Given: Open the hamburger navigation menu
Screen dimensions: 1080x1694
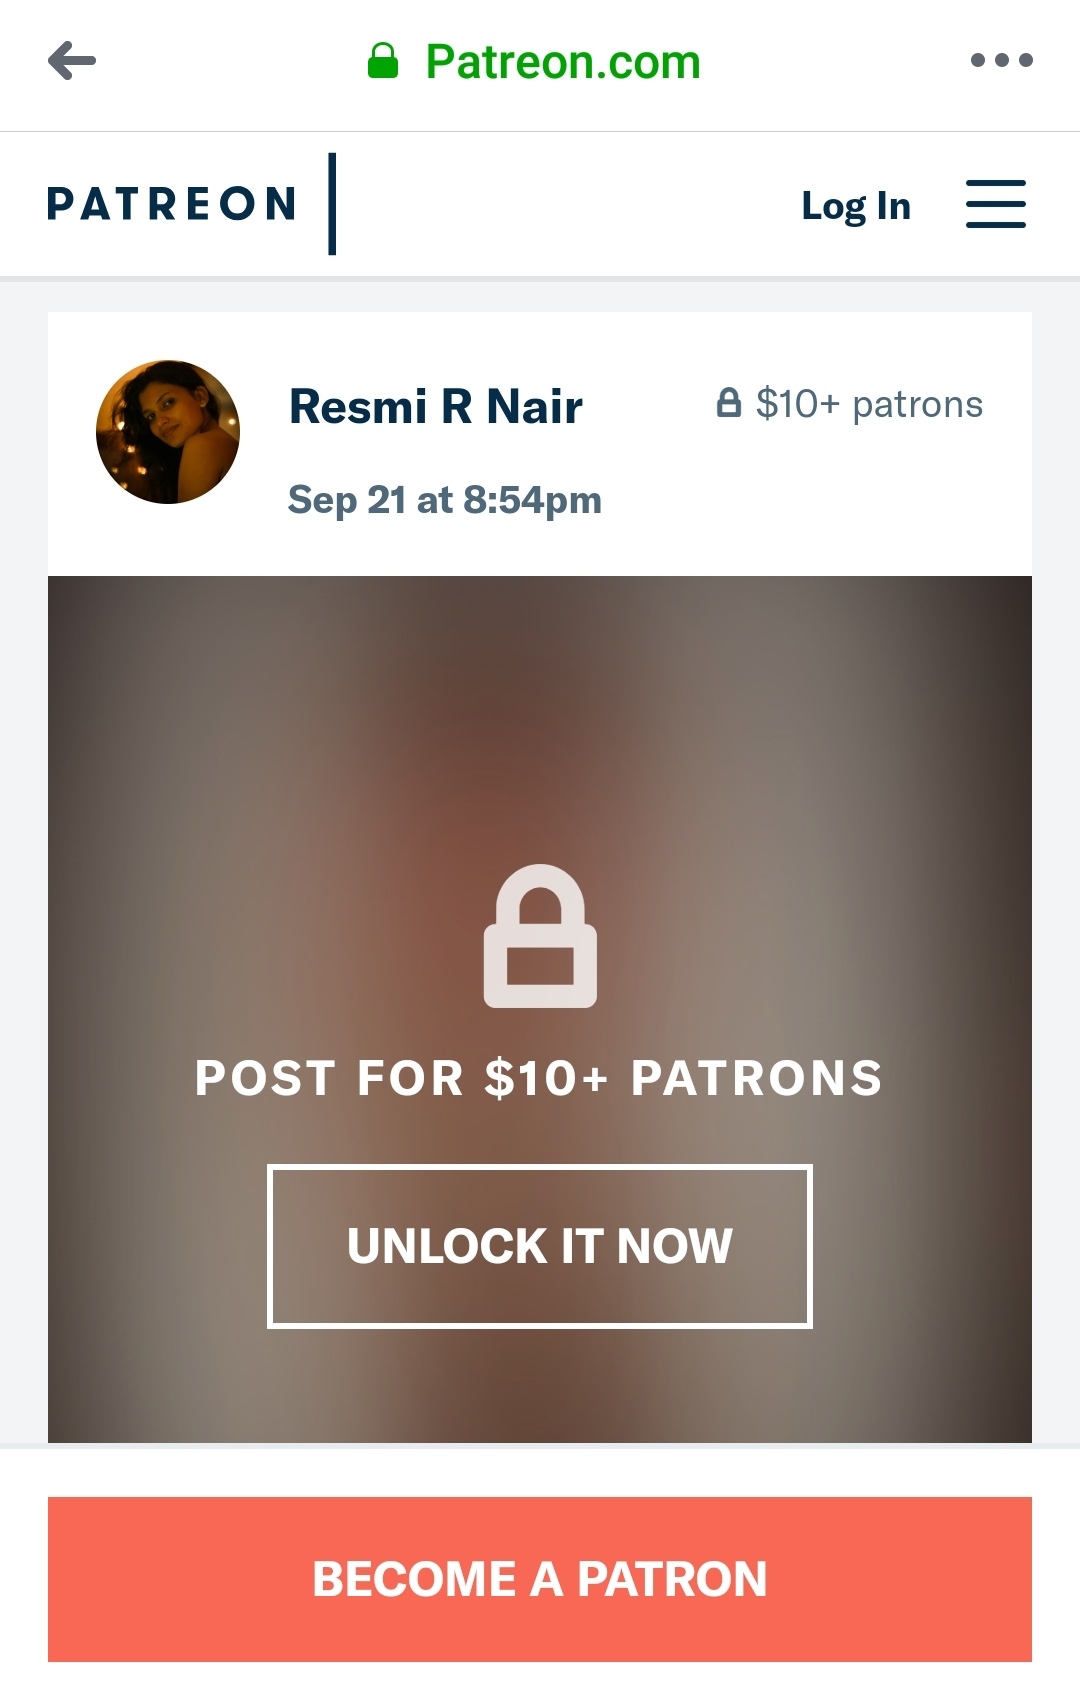Looking at the screenshot, I should [x=995, y=204].
